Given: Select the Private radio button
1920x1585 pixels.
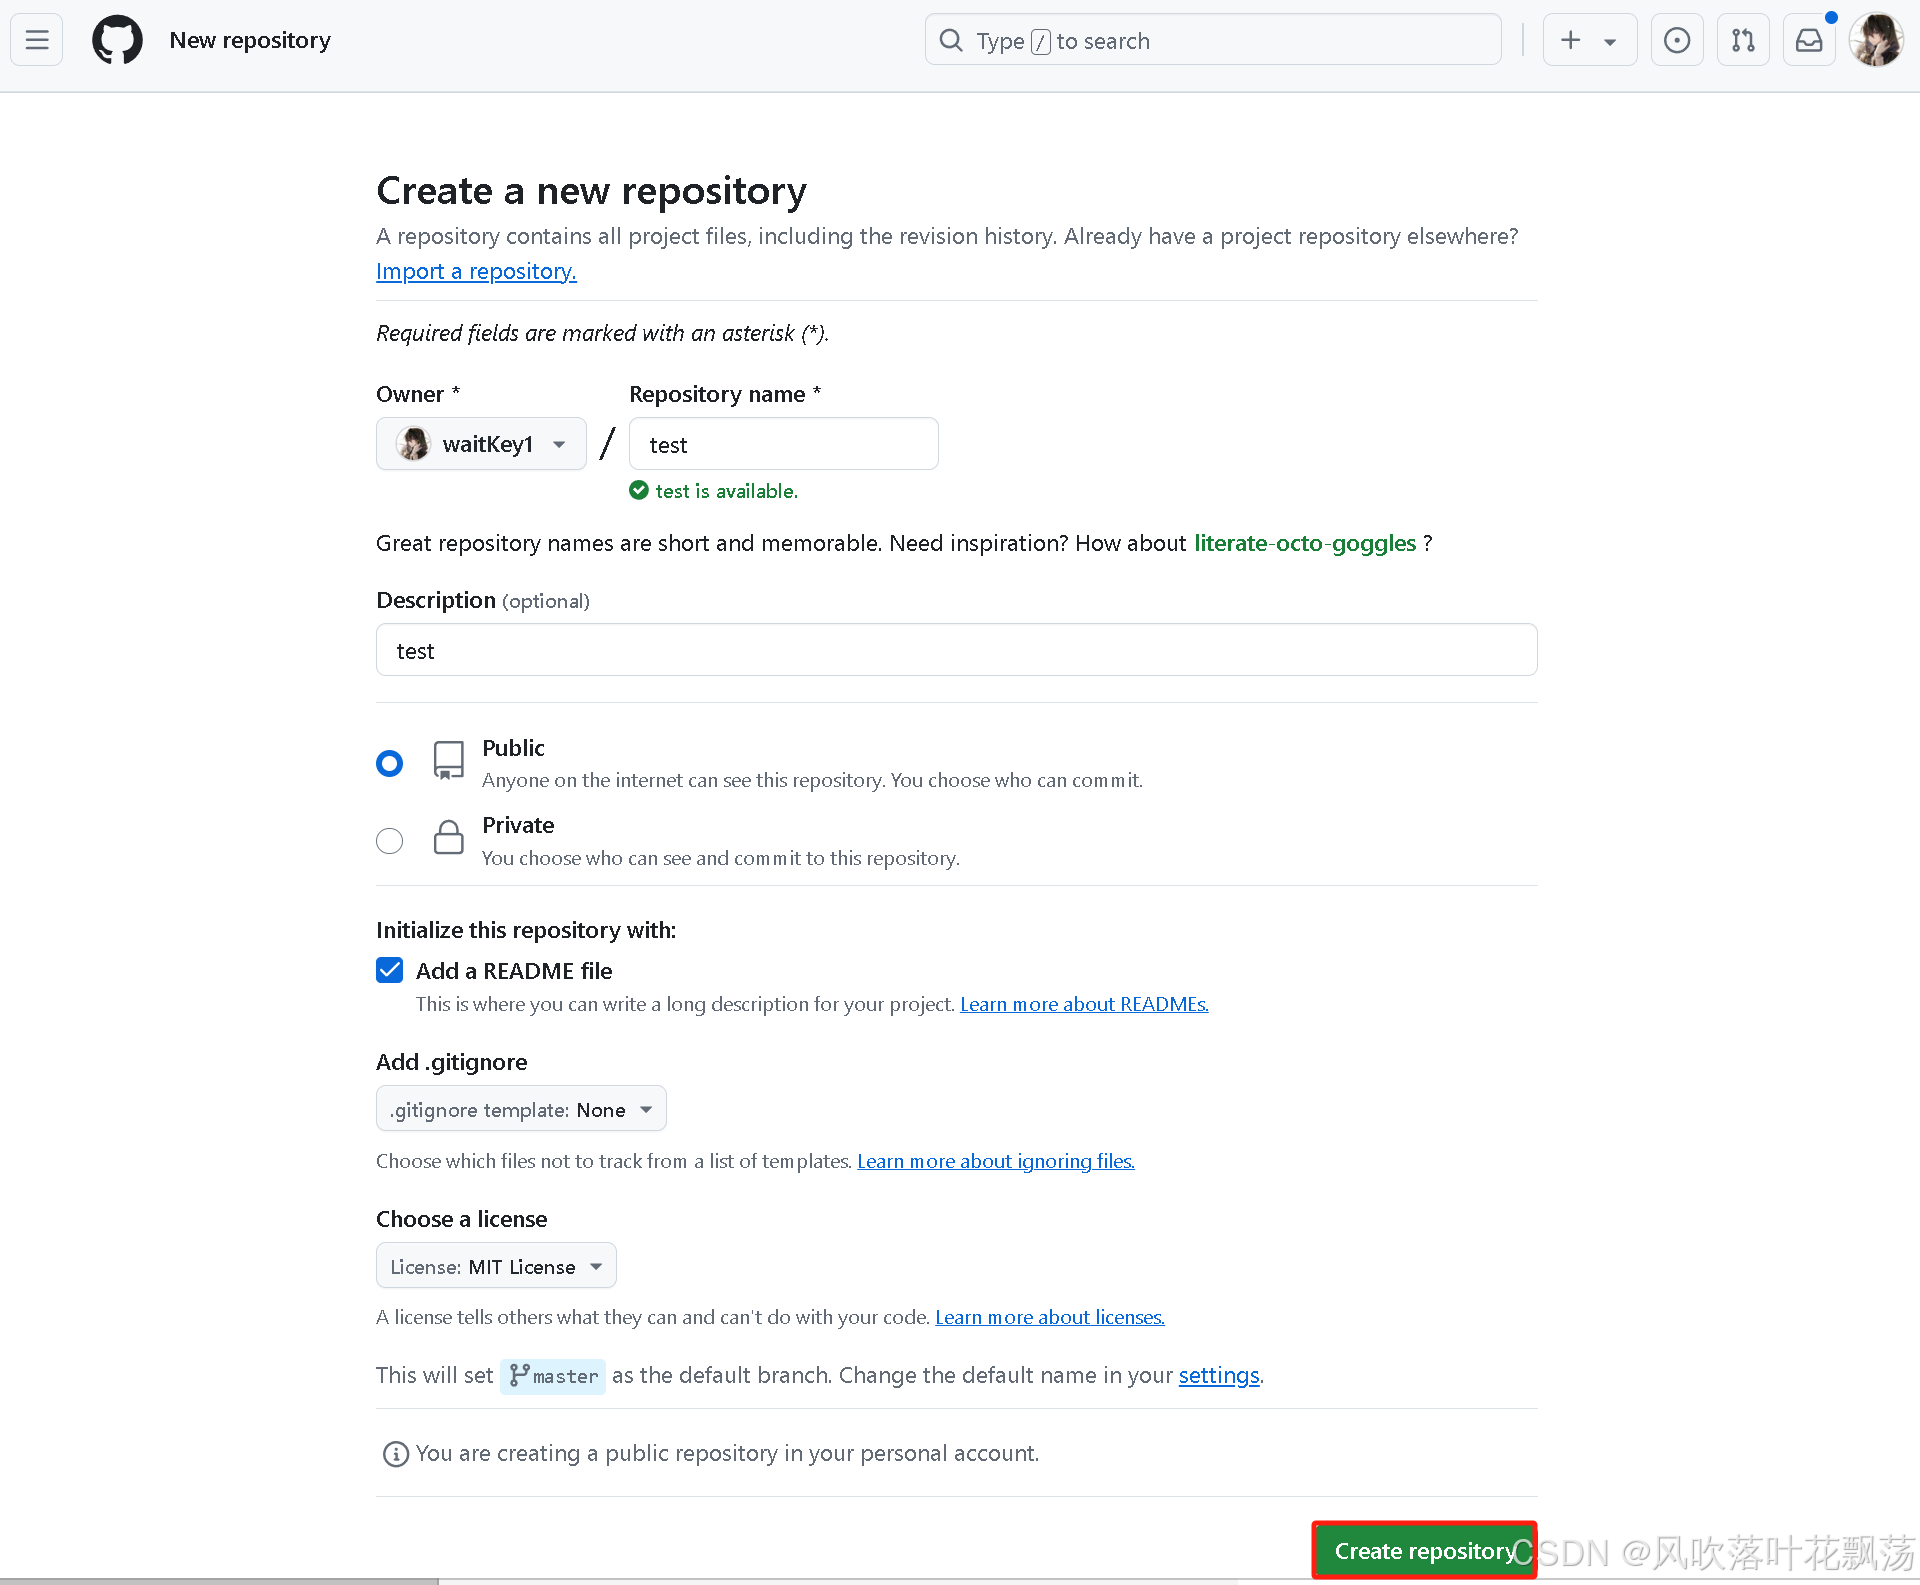Looking at the screenshot, I should tap(389, 841).
